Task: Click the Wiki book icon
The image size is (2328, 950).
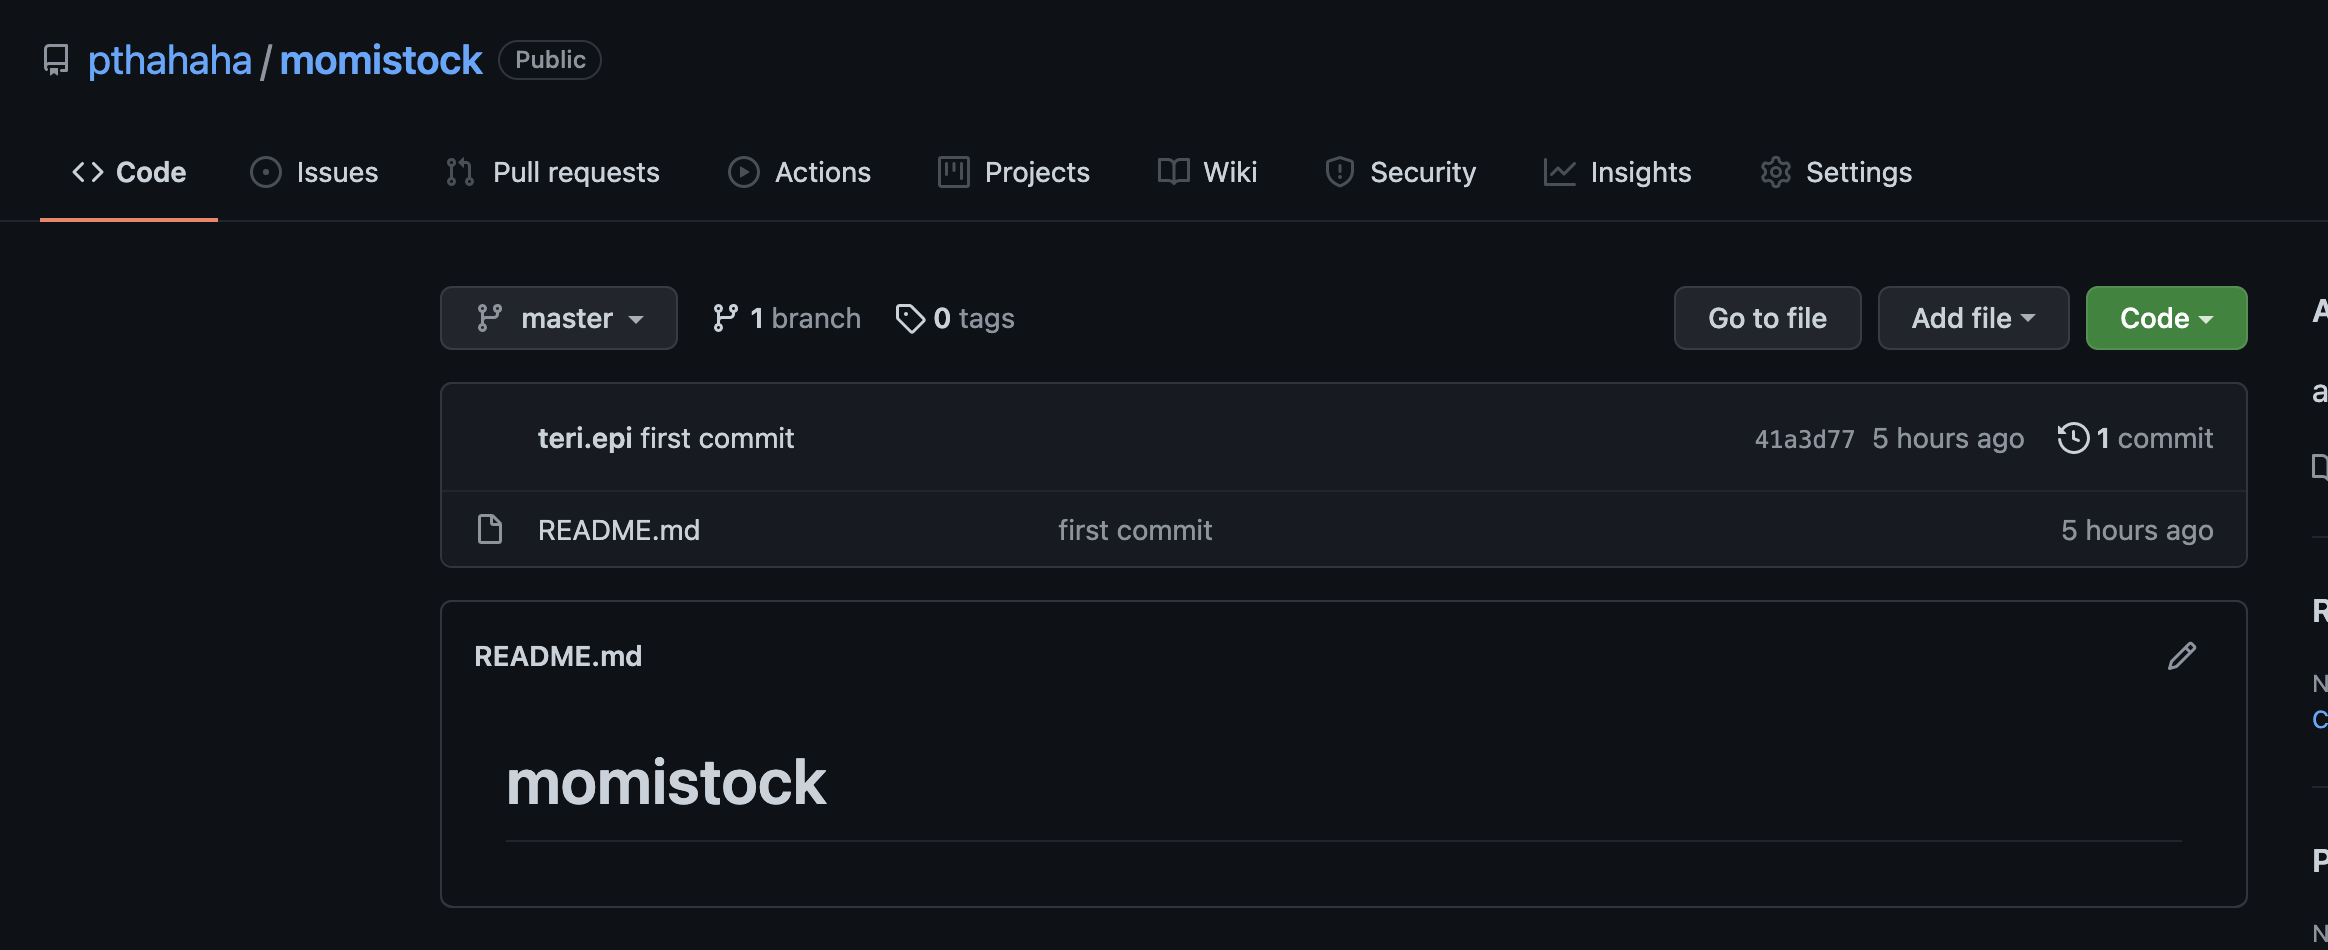Action: point(1173,172)
